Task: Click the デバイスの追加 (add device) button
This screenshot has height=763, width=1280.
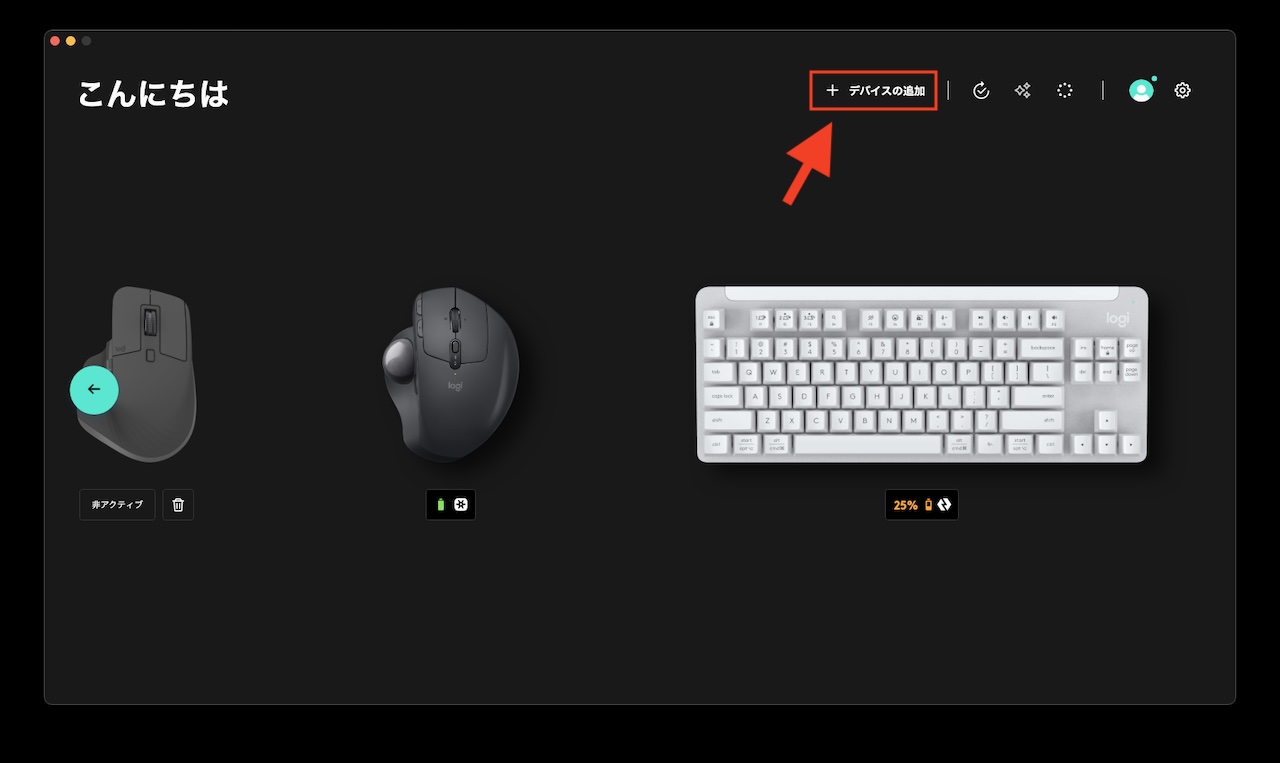Action: point(873,91)
